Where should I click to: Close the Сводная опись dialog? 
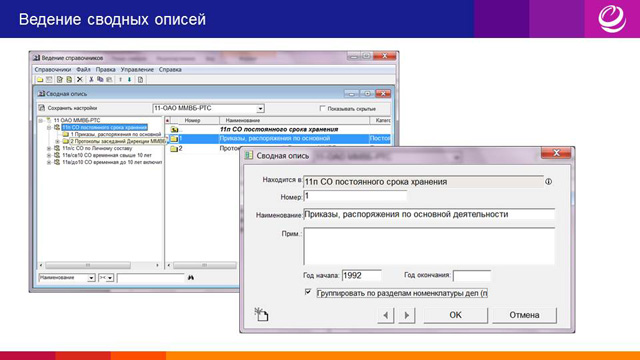coord(556,153)
